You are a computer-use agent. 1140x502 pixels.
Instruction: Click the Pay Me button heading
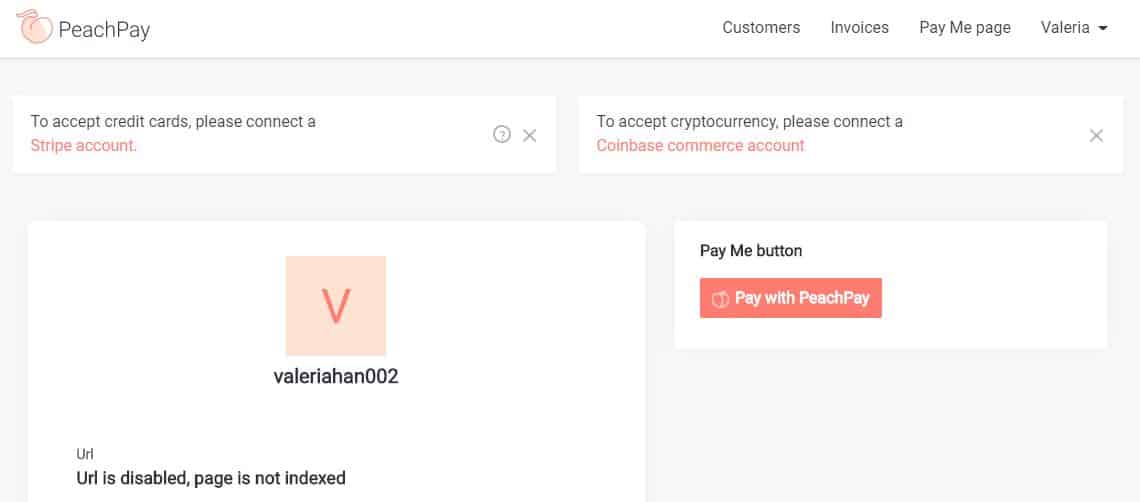point(751,251)
